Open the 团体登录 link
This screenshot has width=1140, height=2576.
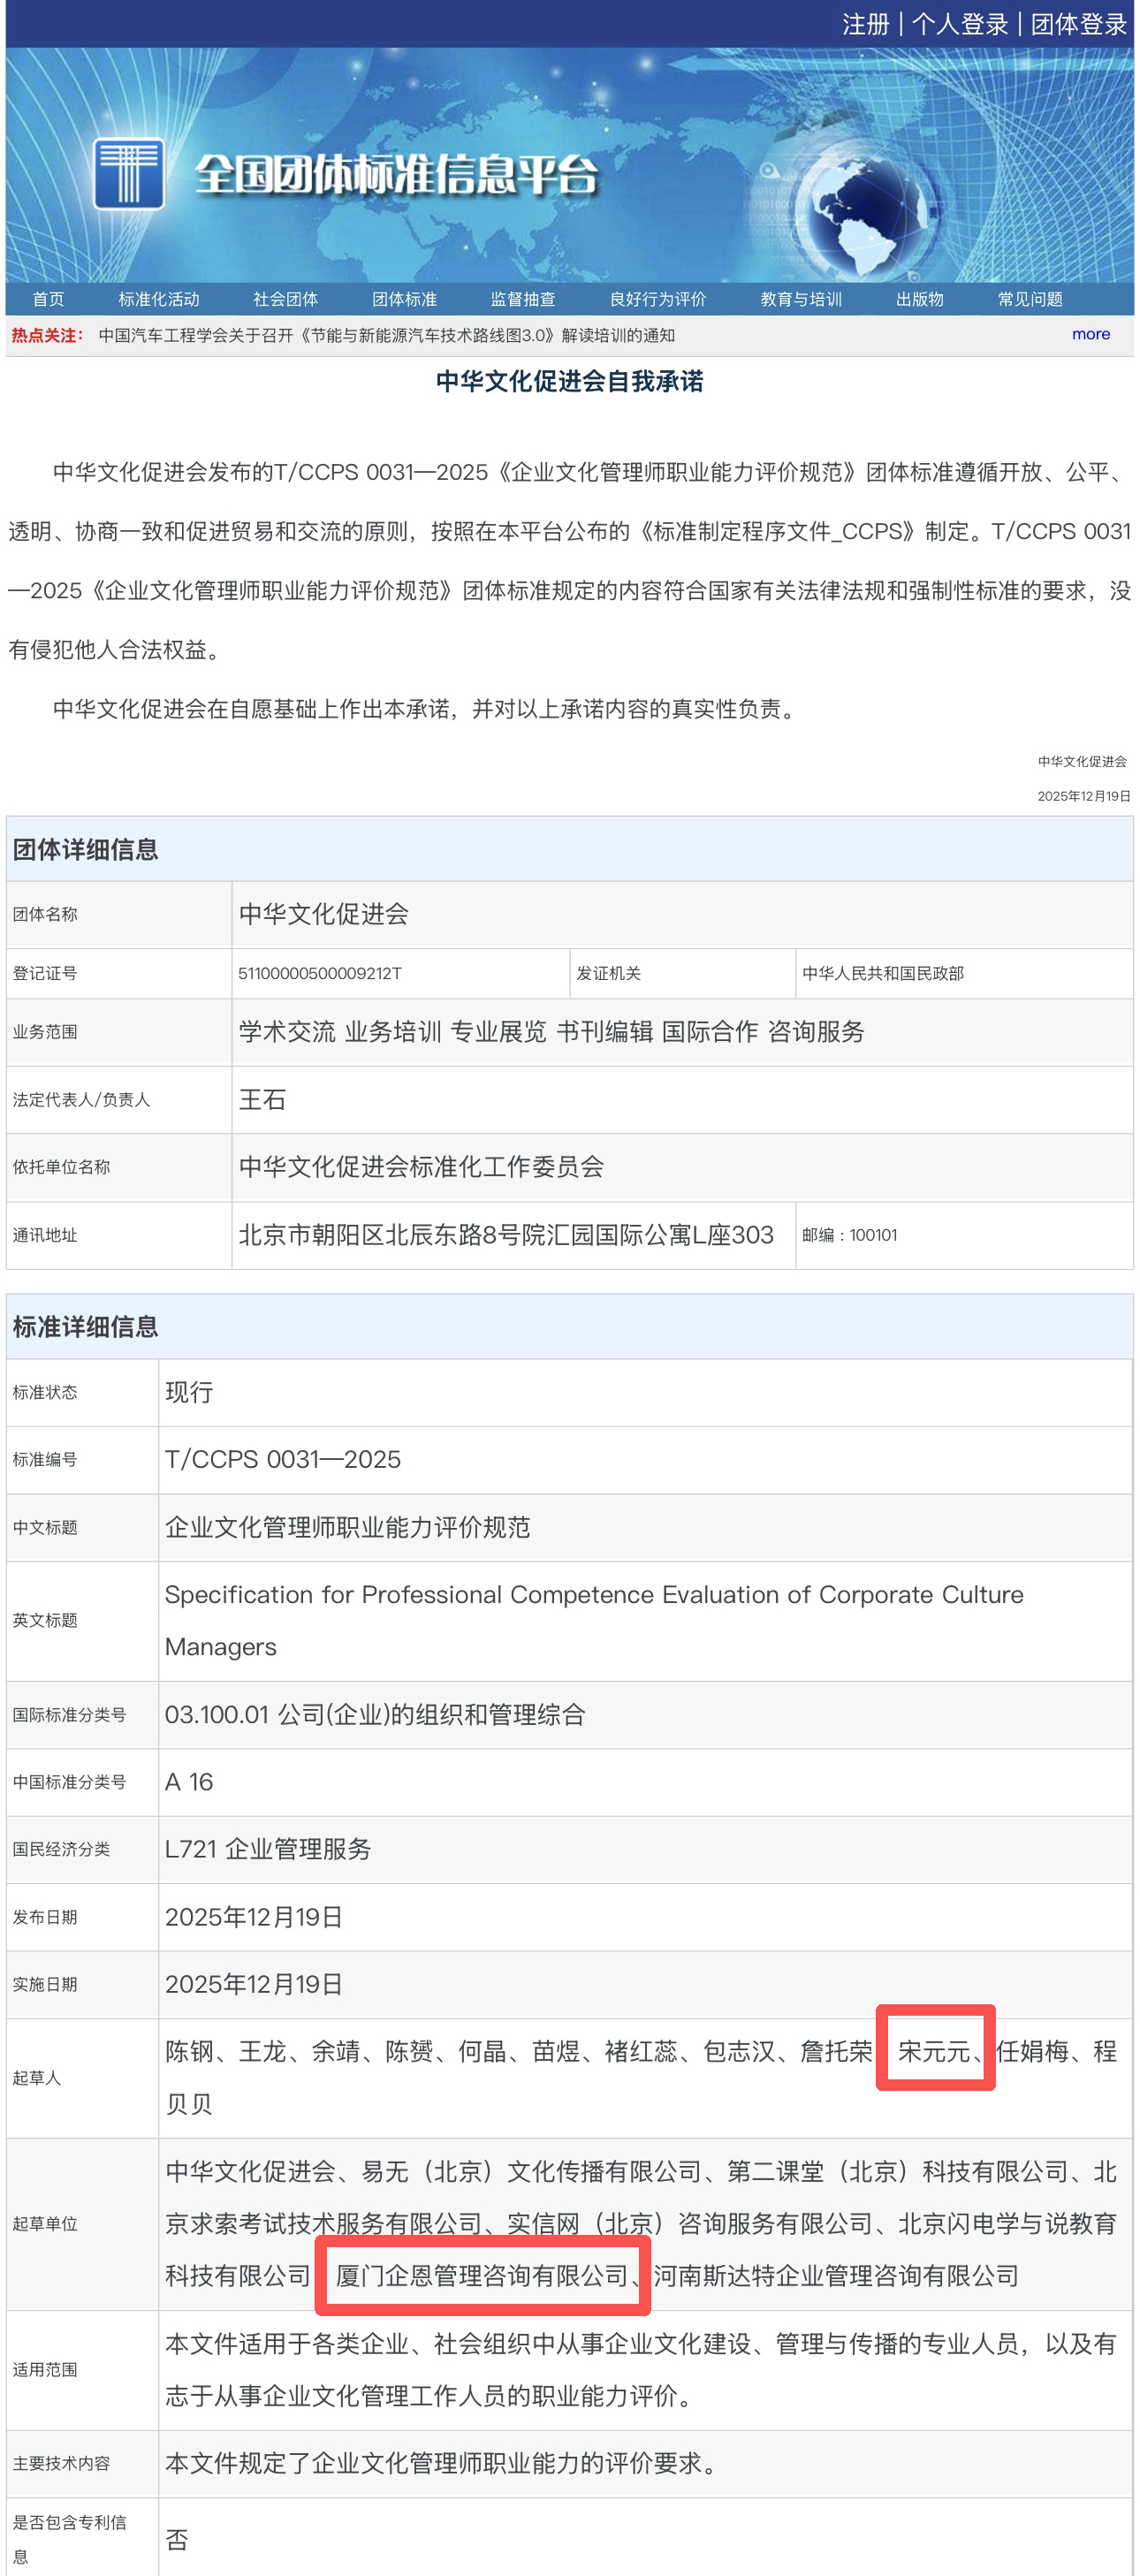point(1079,24)
